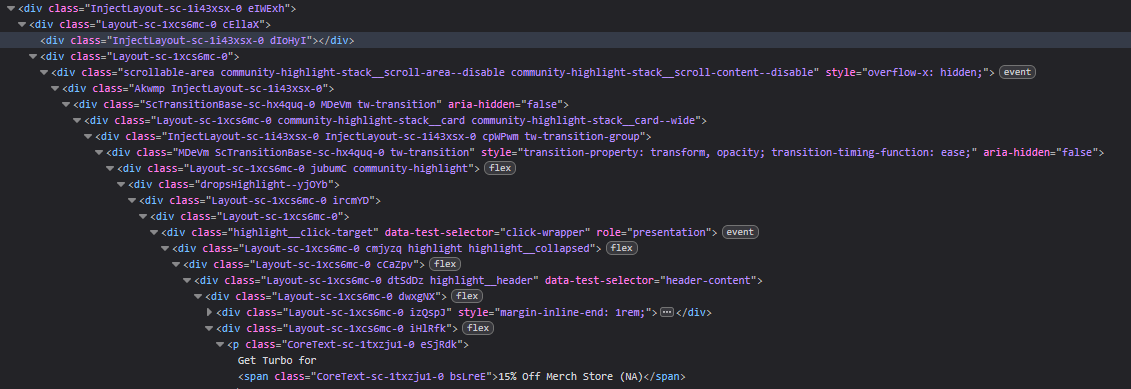Click ellipsis badge in izQspJ div
This screenshot has height=389, width=1131.
(667, 312)
